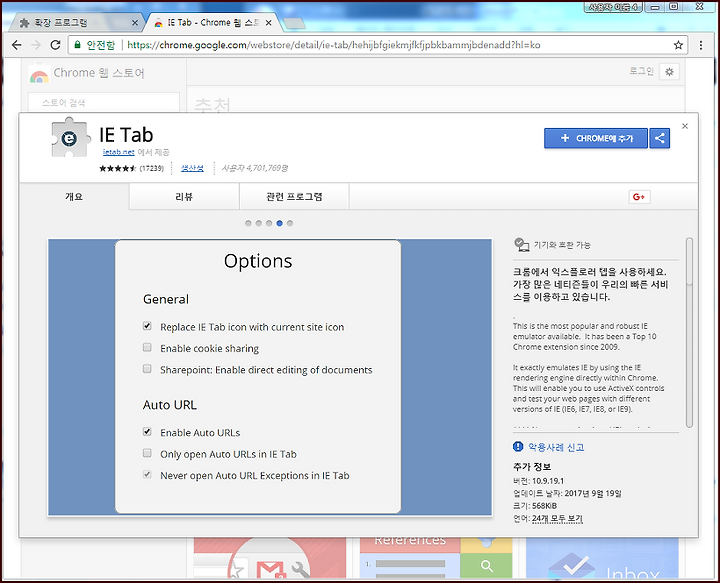Select the 개요 tab
The width and height of the screenshot is (720, 583).
pos(74,196)
